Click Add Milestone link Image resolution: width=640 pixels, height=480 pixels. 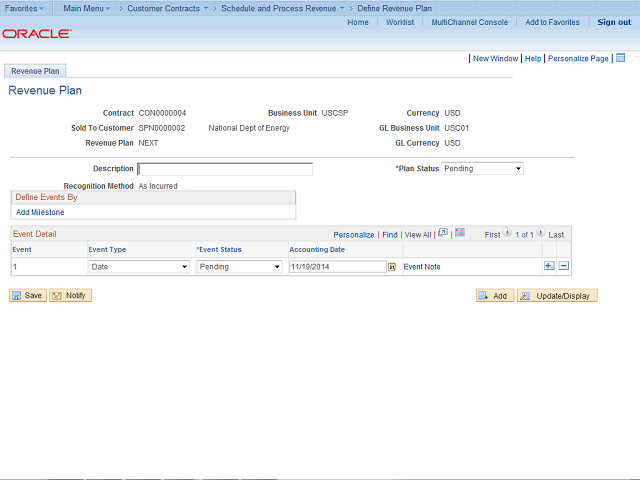40,212
